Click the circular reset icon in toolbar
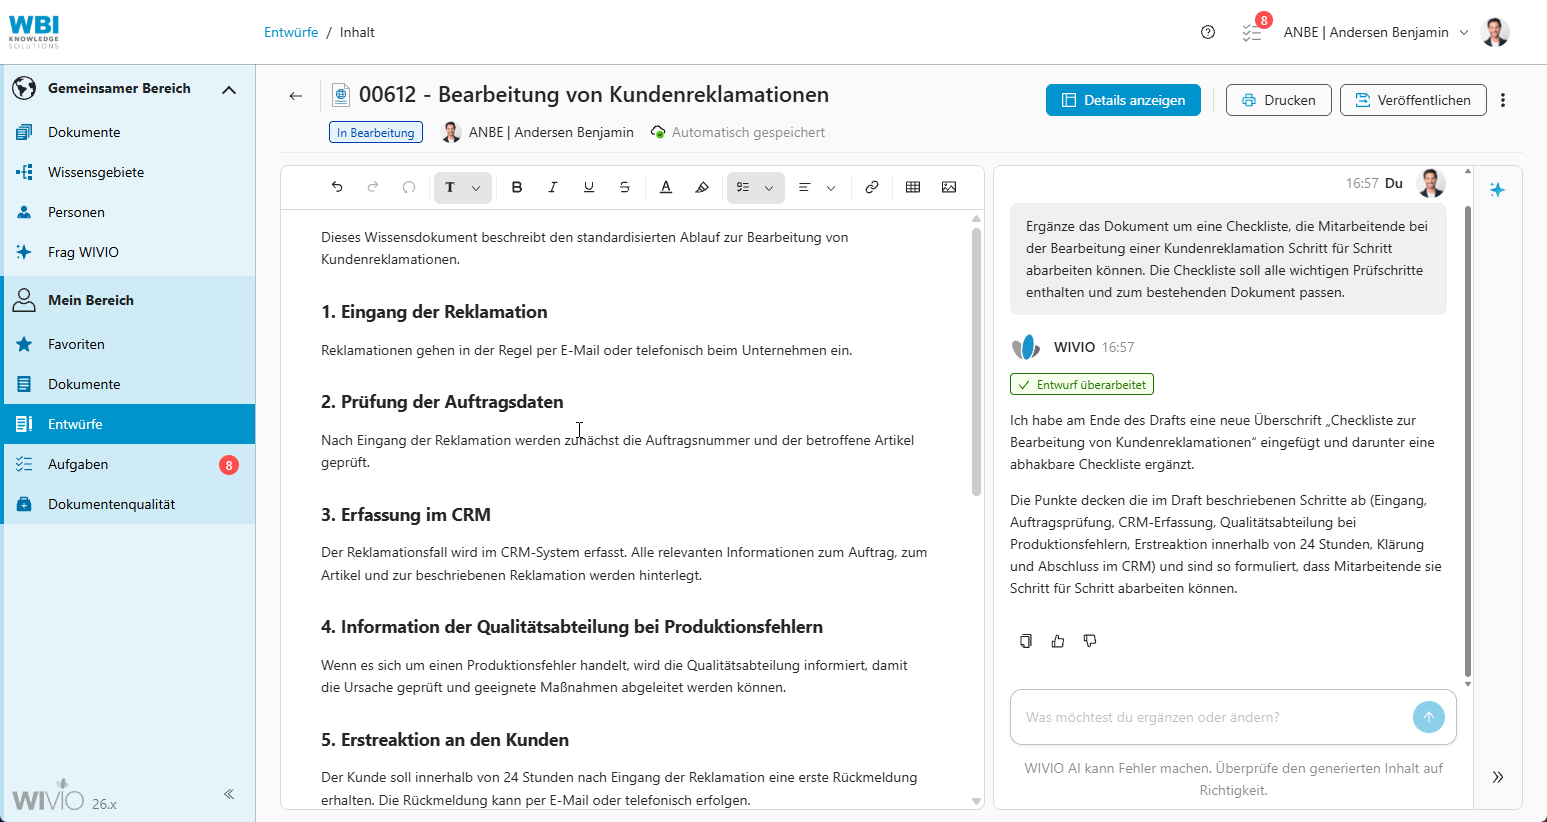The image size is (1547, 822). tap(409, 187)
